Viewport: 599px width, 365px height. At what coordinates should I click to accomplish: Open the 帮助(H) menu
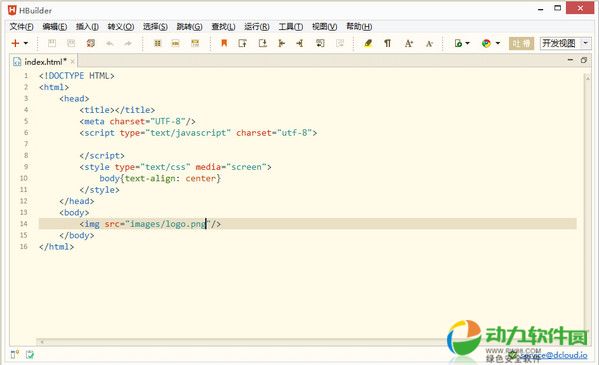359,27
